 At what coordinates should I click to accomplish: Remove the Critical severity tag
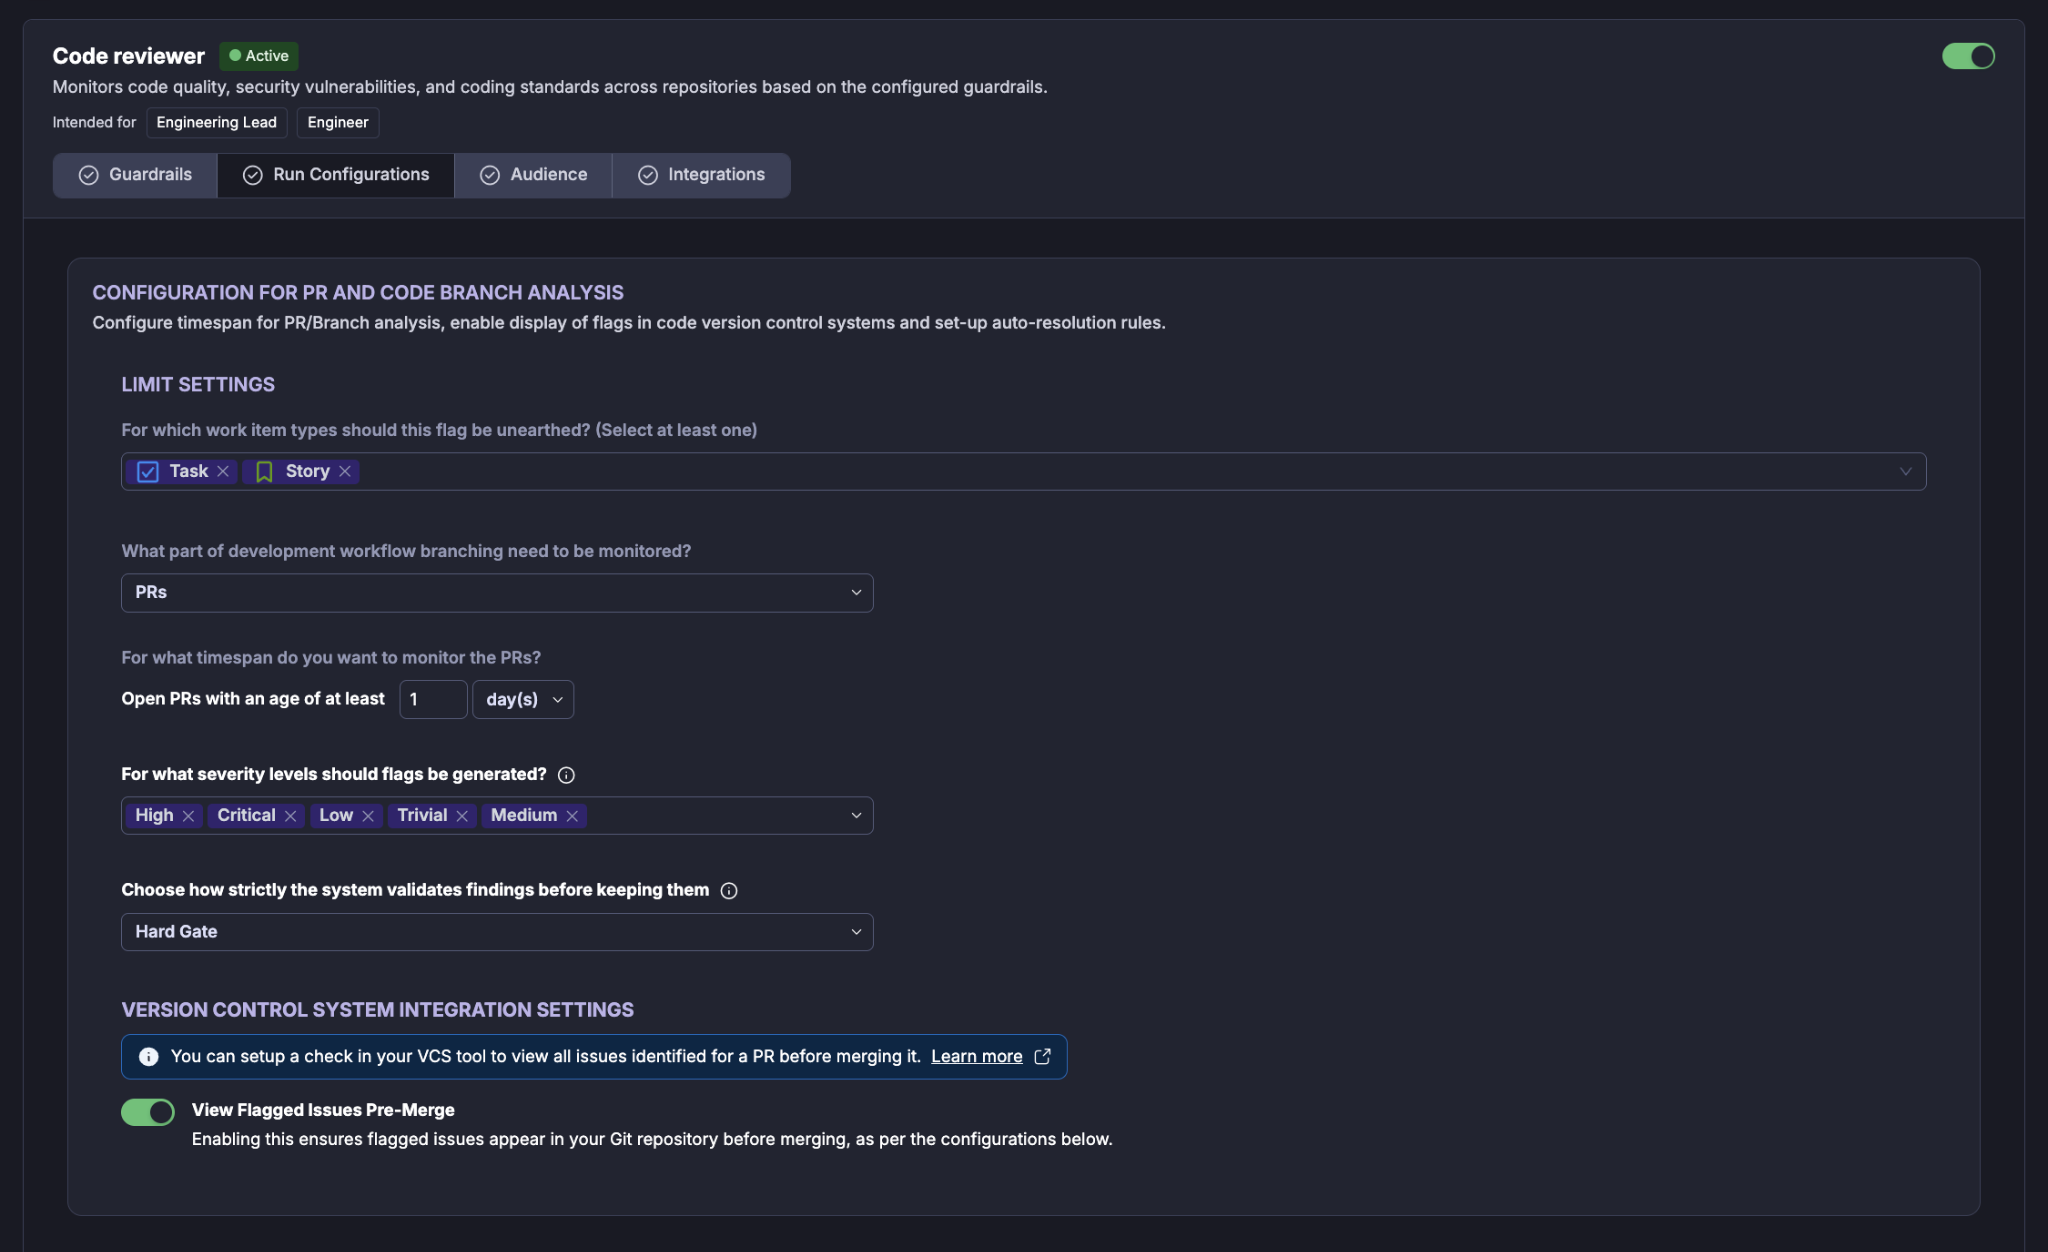[291, 816]
